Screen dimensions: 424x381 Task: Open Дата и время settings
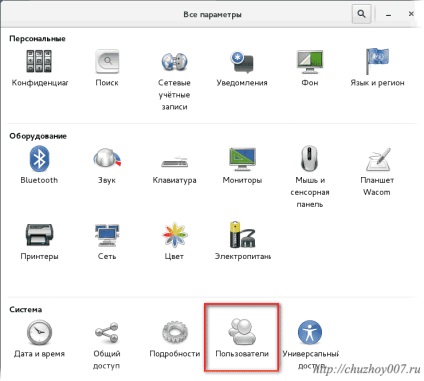[39, 339]
